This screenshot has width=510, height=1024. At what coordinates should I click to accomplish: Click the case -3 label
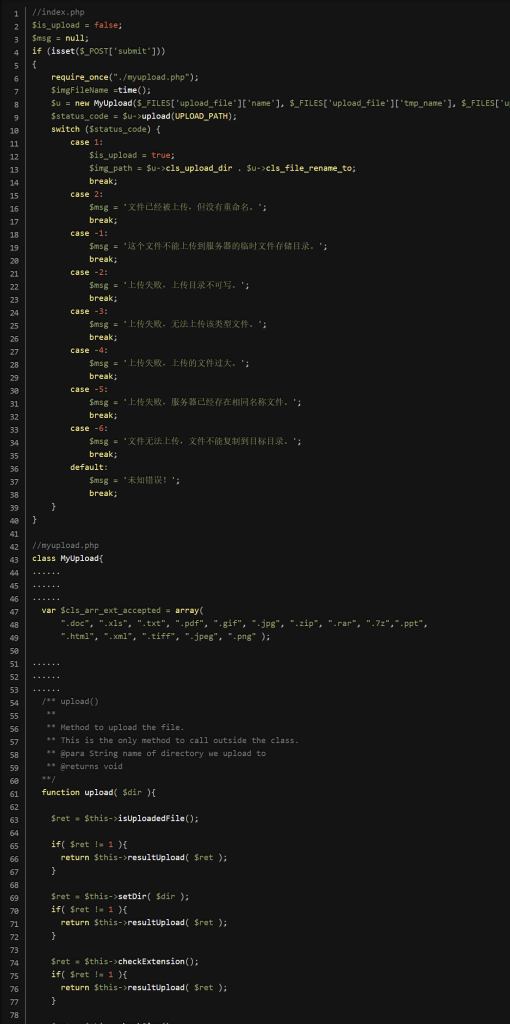click(87, 312)
